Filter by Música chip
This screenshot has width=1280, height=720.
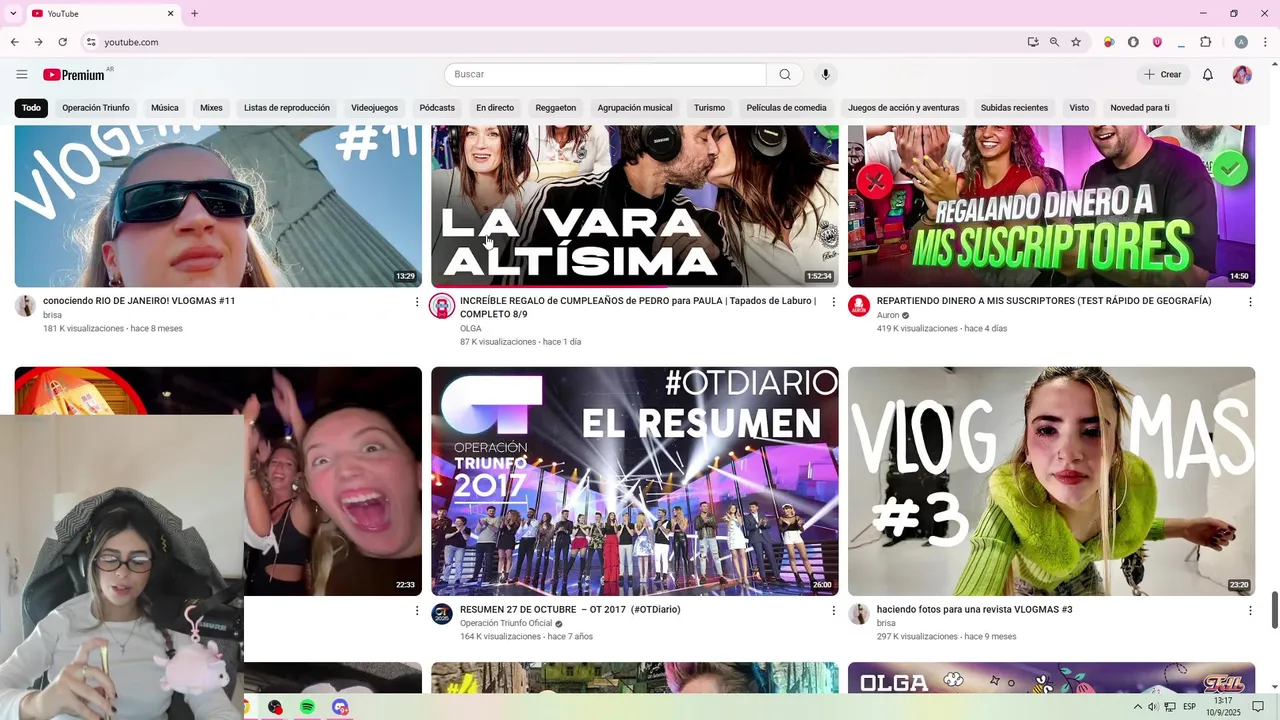tap(165, 108)
